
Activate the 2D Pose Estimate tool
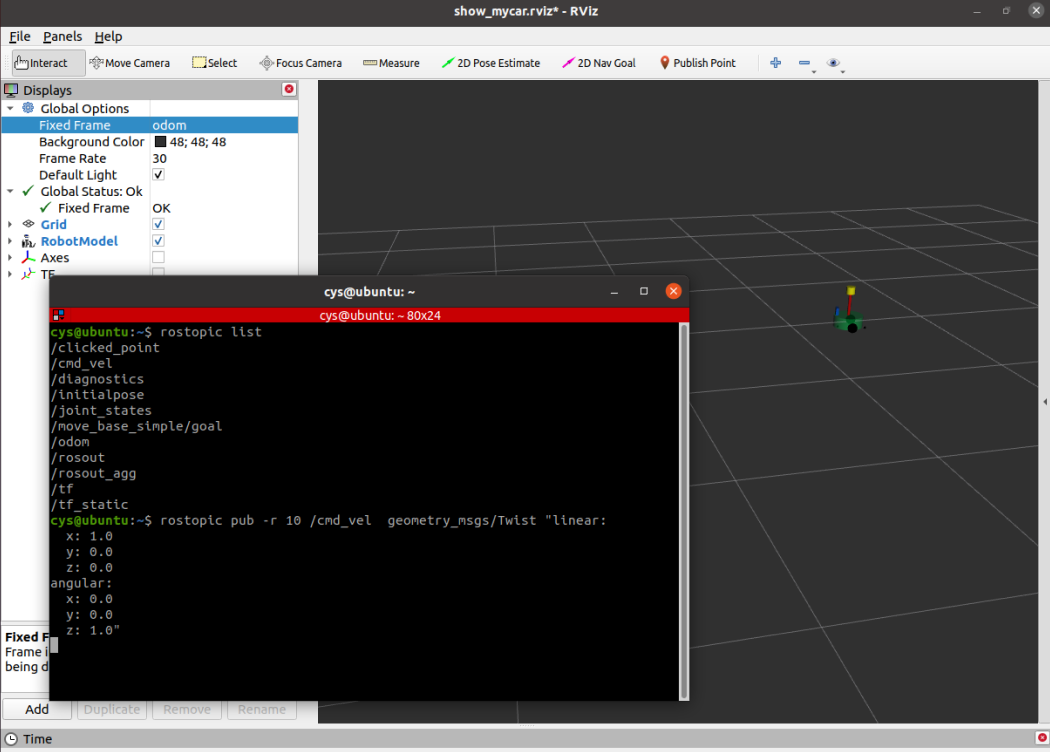(x=490, y=63)
